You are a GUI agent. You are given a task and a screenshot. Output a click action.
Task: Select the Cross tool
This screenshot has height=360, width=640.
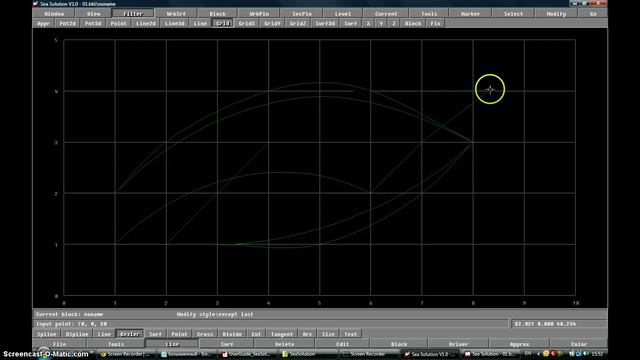205,334
